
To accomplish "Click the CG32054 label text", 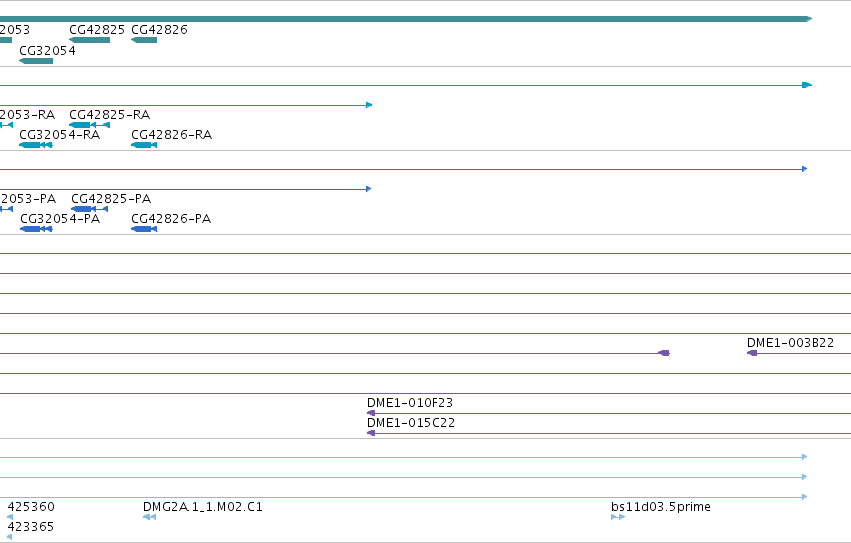I will (47, 50).
